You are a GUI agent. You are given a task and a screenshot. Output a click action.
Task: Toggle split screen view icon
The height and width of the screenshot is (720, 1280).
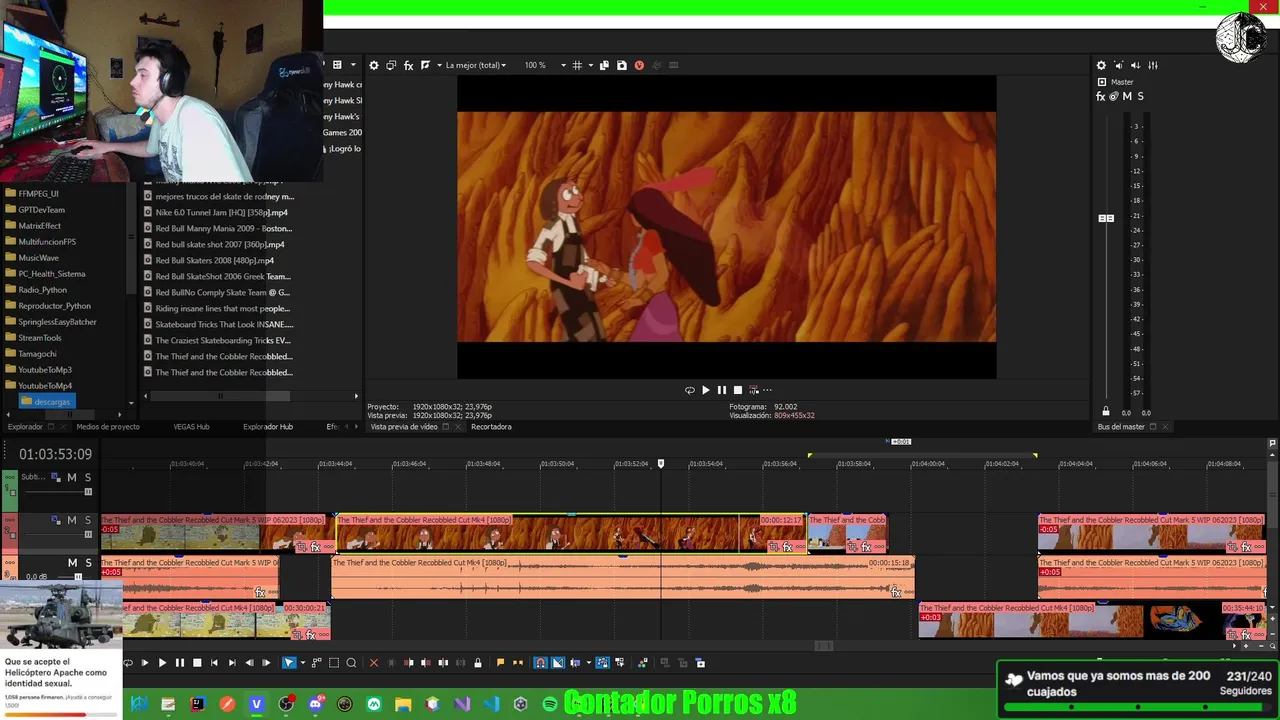click(425, 65)
